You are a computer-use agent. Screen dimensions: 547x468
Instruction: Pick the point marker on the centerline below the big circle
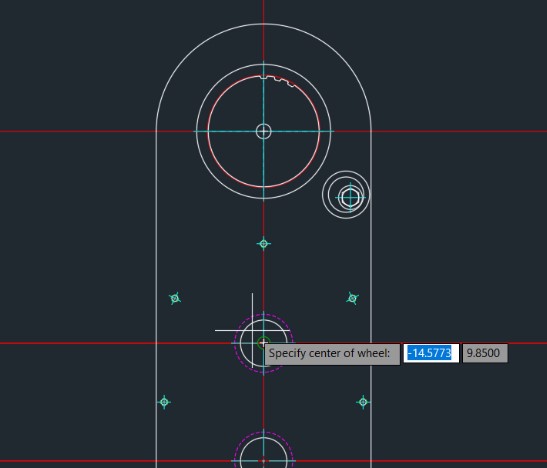pos(263,243)
